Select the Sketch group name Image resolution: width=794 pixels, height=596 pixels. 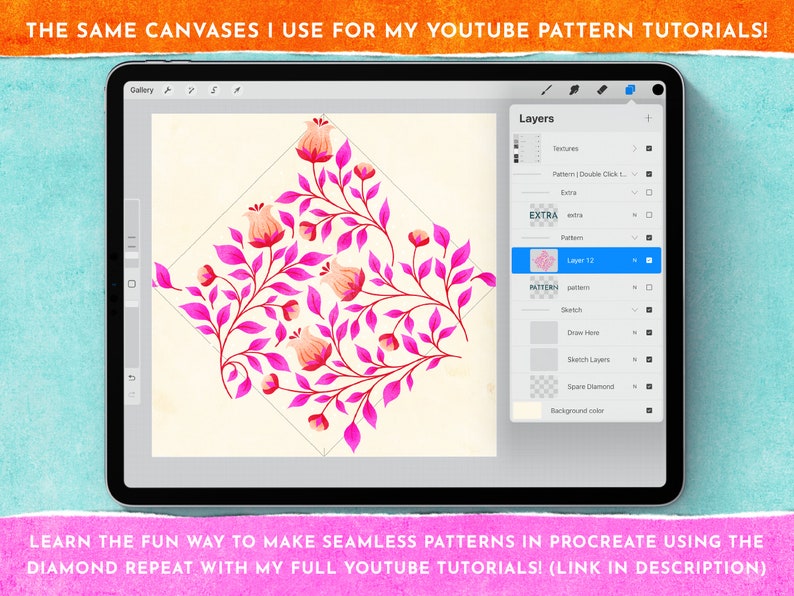coord(571,310)
